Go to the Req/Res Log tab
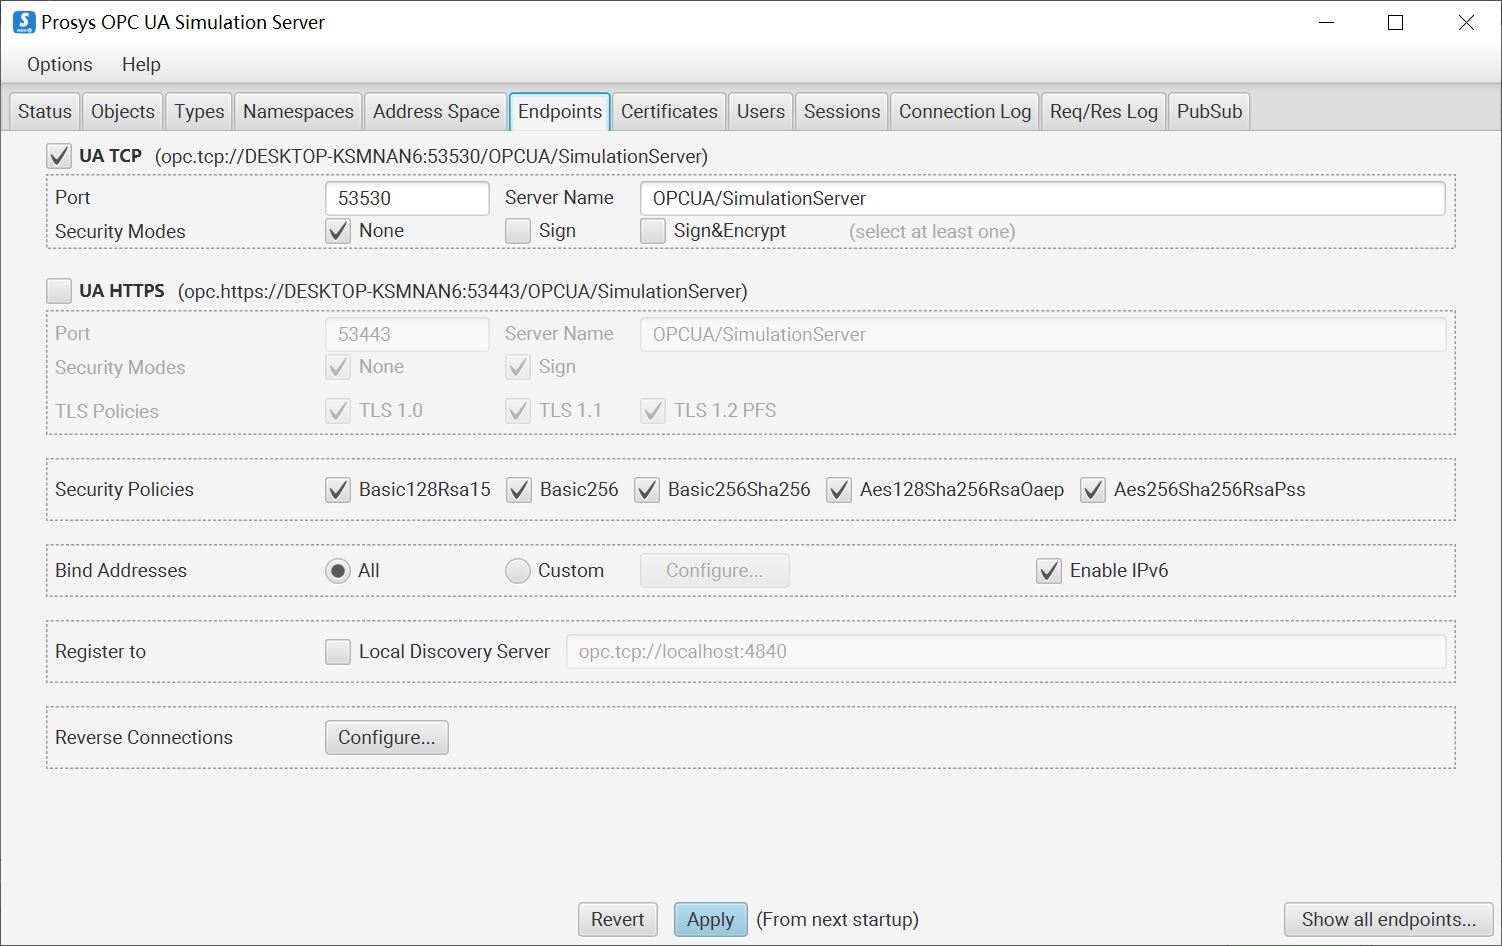The image size is (1502, 946). click(1103, 111)
